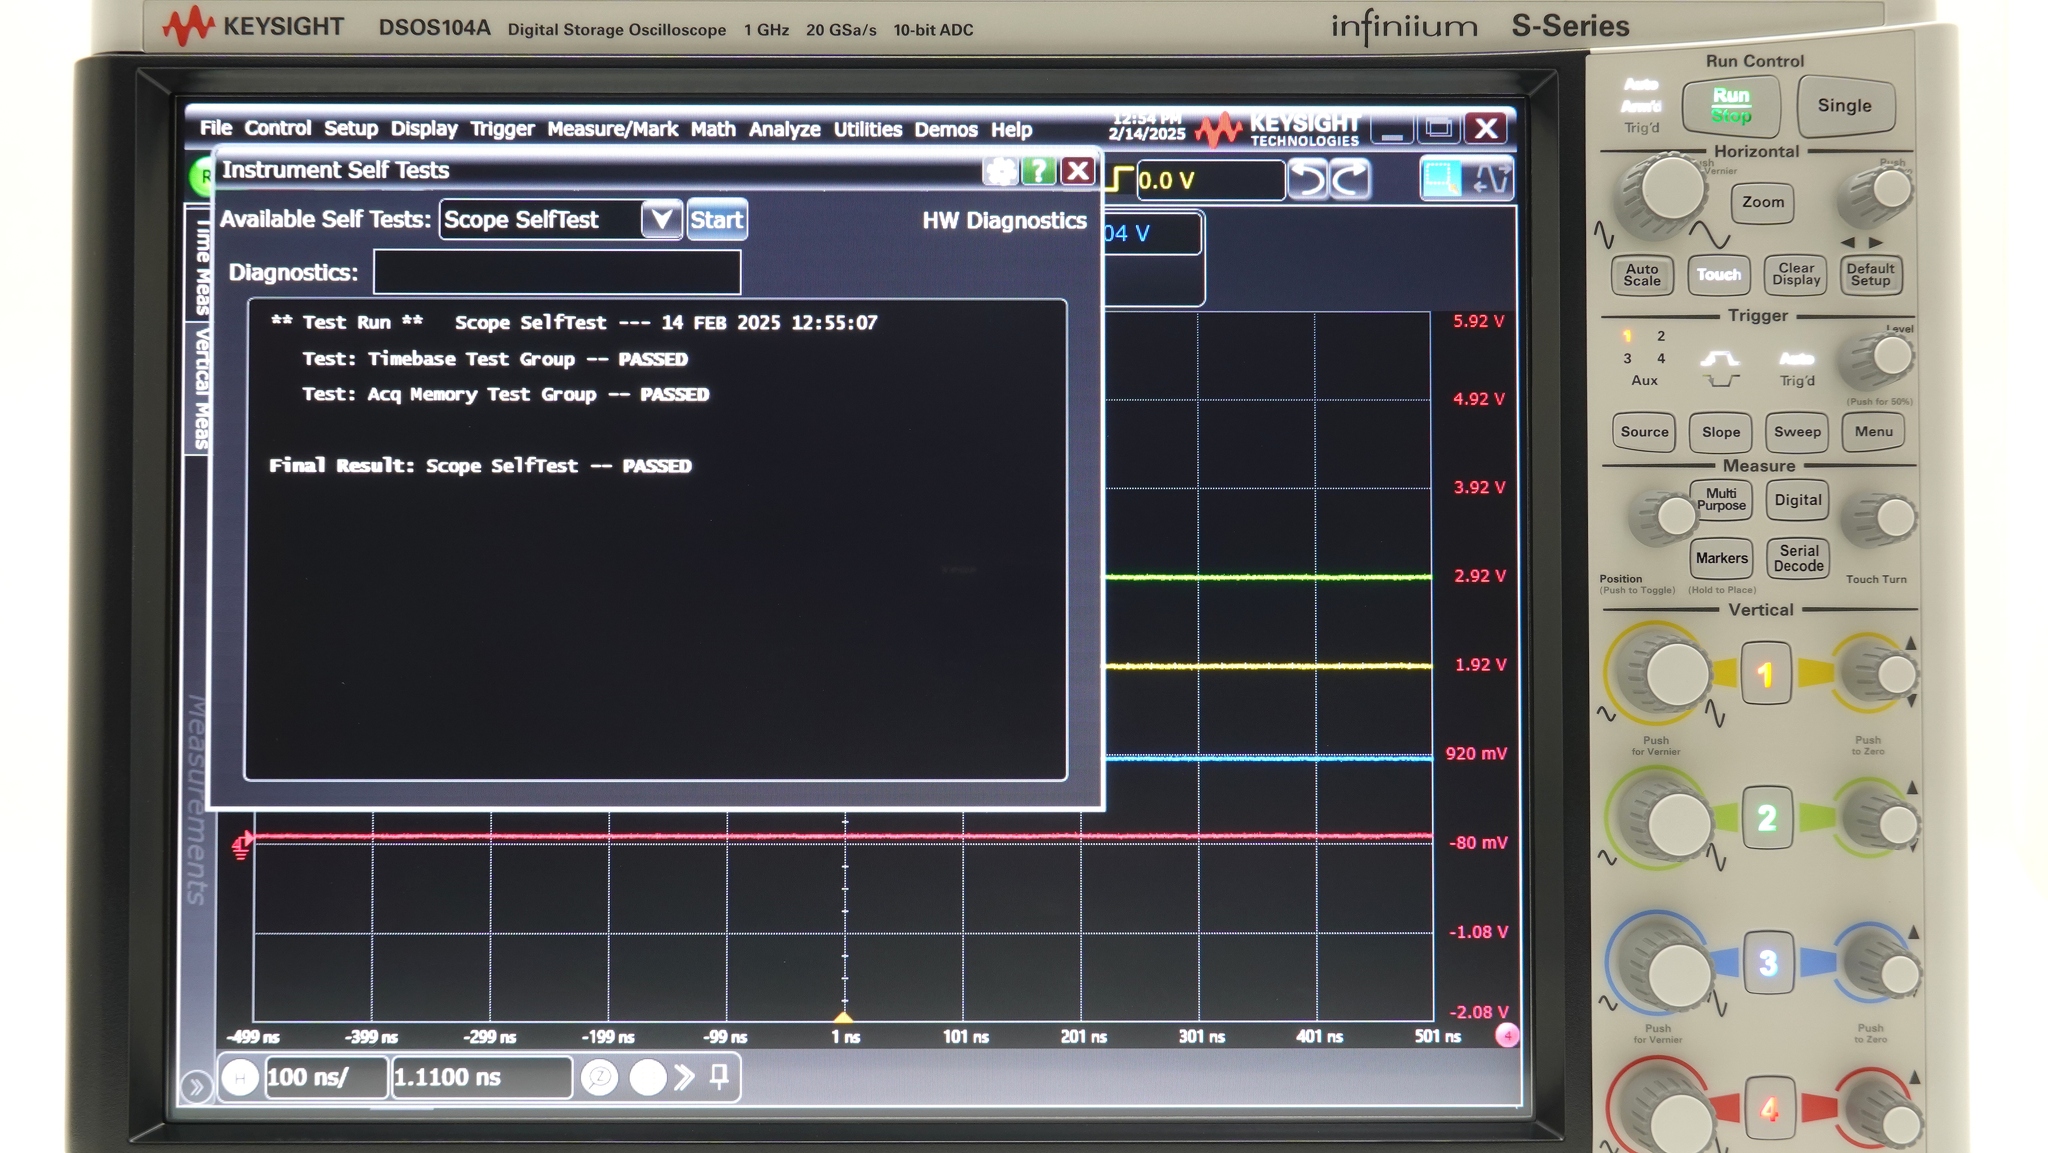This screenshot has width=2048, height=1153.
Task: Click the trigger time reference marker
Action: [x=844, y=1018]
